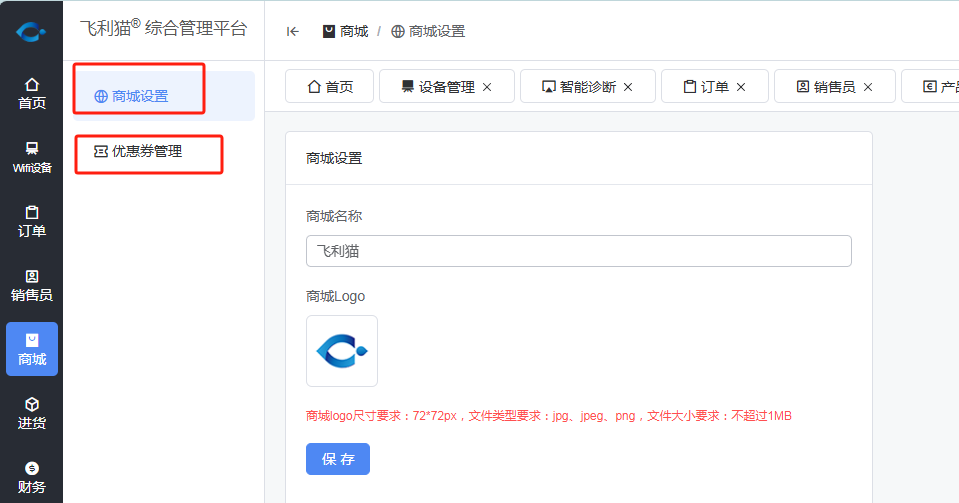Image resolution: width=959 pixels, height=503 pixels.
Task: Close the 订单 tab
Action: point(741,87)
